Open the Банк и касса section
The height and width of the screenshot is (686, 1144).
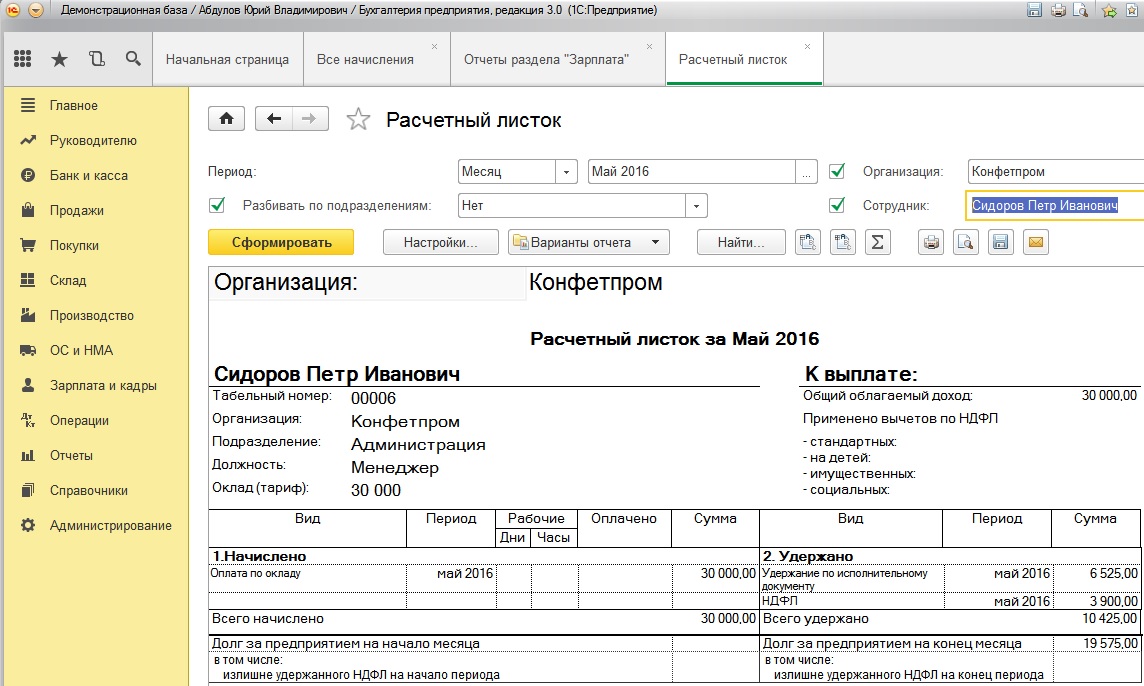tap(95, 176)
